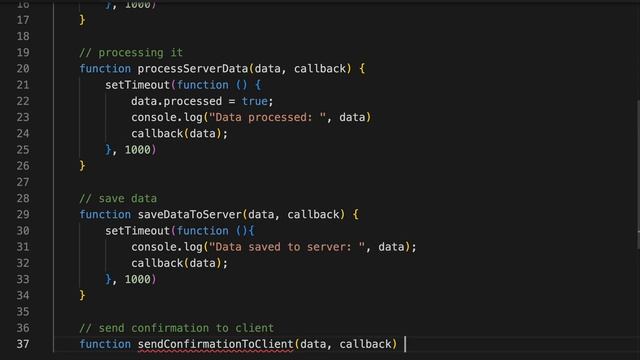Click 'callback' parameter on line 29
This screenshot has width=640, height=360.
tap(313, 215)
